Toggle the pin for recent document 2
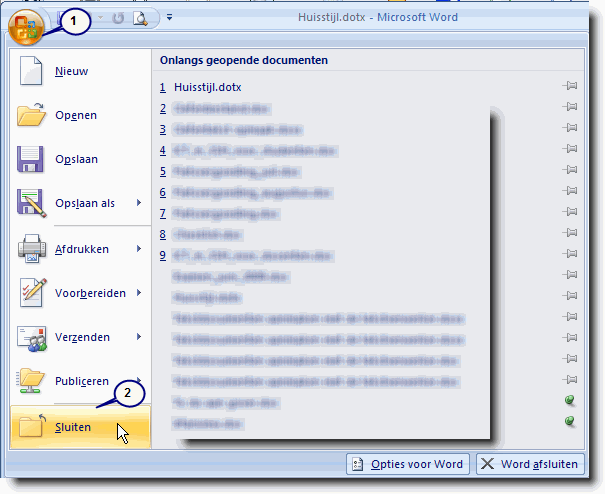 click(570, 106)
